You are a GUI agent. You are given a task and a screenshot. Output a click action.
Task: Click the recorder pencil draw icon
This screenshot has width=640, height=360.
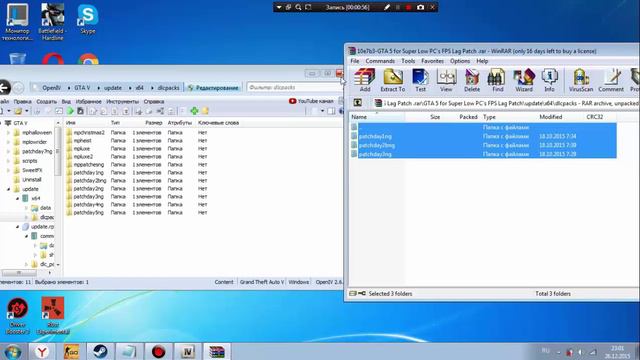pyautogui.click(x=387, y=7)
